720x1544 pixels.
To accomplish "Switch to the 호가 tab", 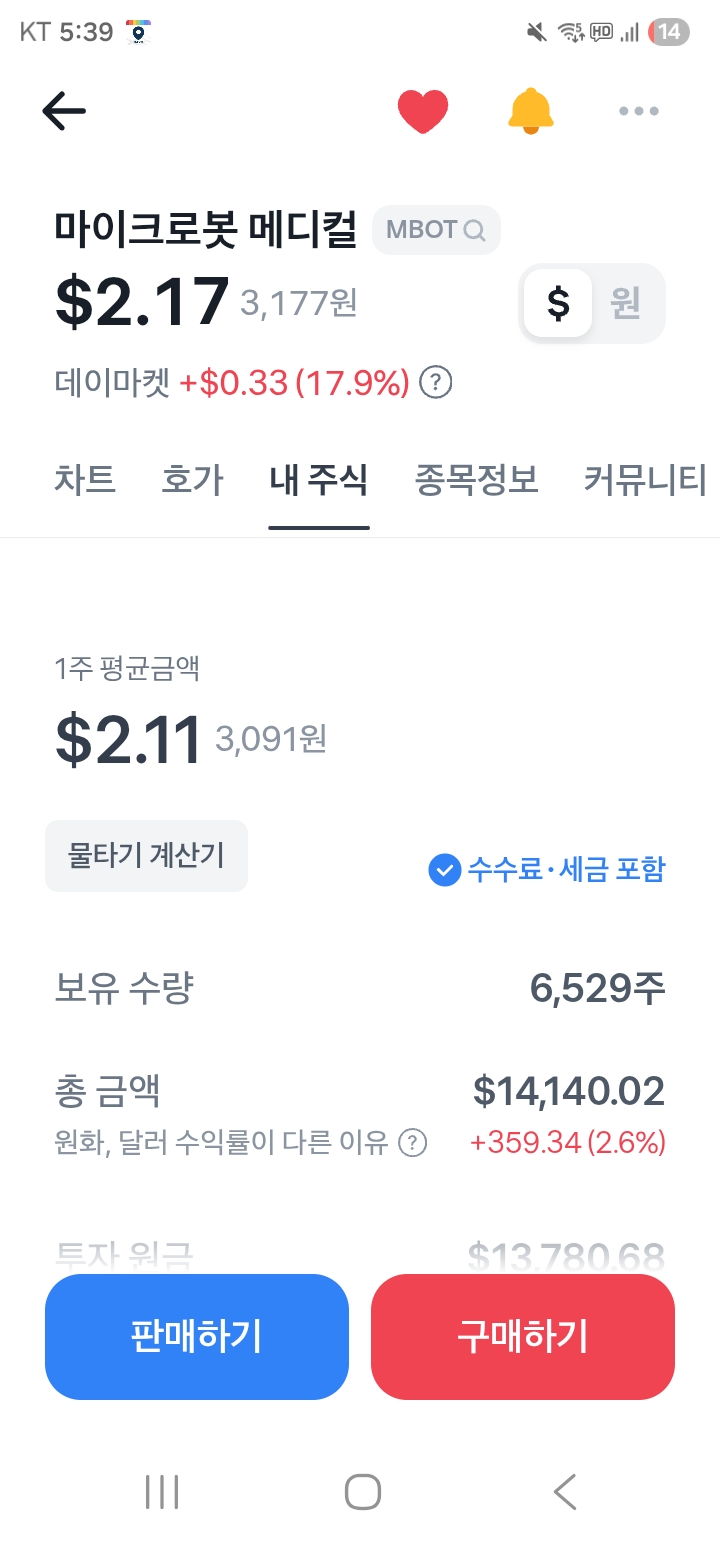I will (x=192, y=480).
